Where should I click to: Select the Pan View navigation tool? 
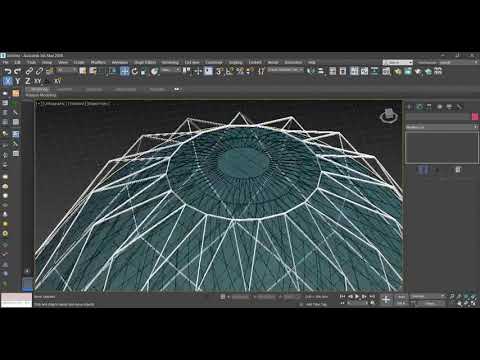pos(459,303)
